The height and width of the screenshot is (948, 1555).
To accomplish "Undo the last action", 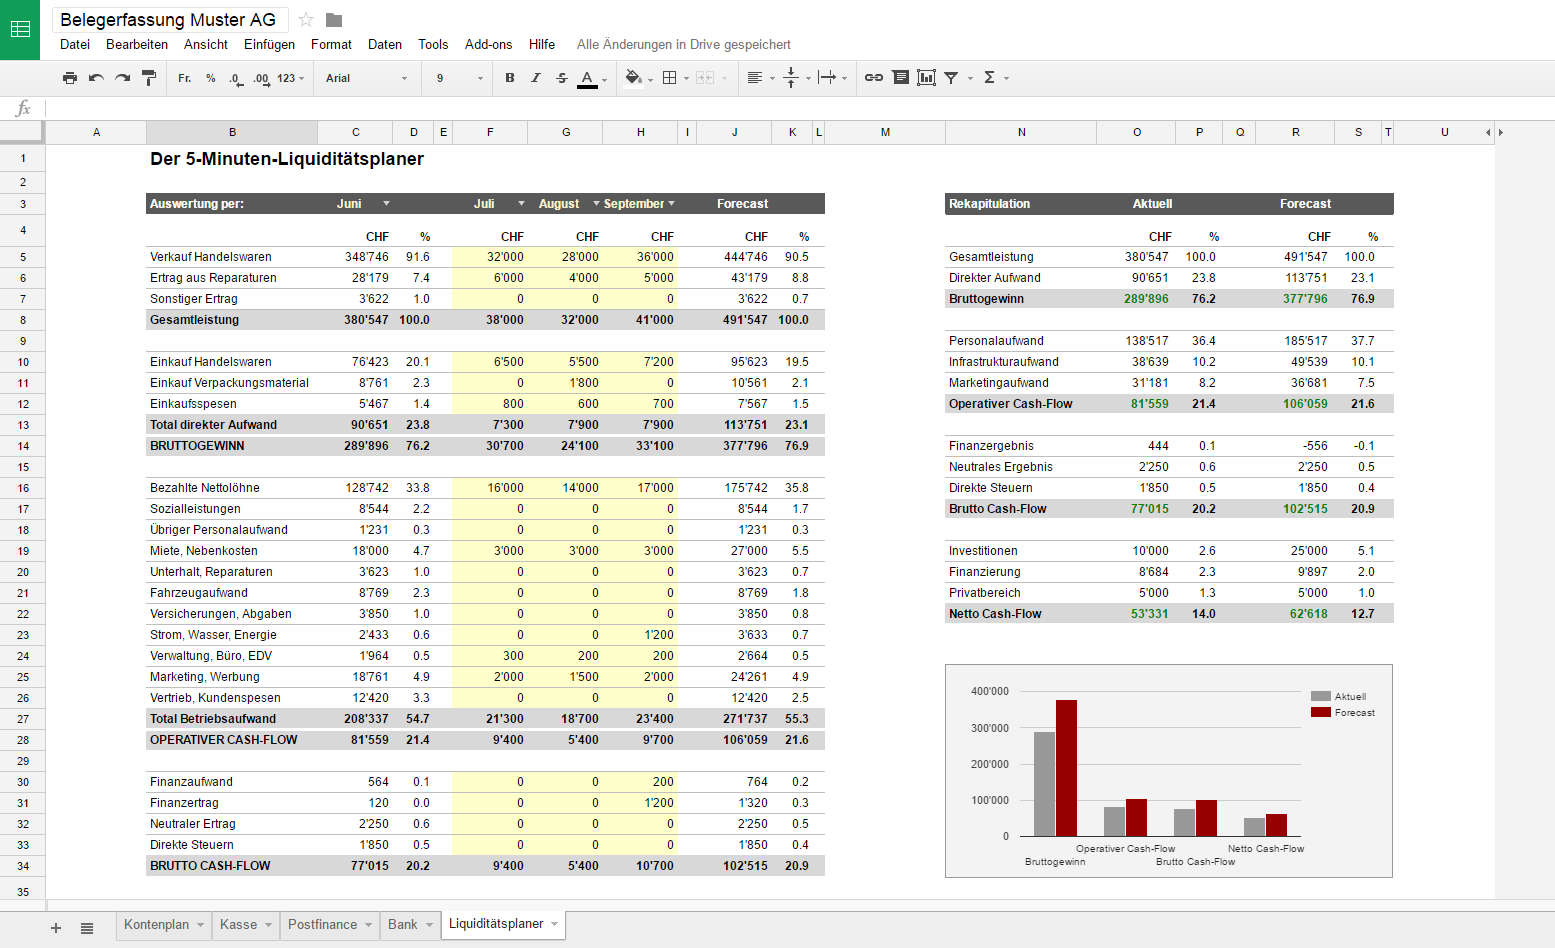I will coord(96,78).
